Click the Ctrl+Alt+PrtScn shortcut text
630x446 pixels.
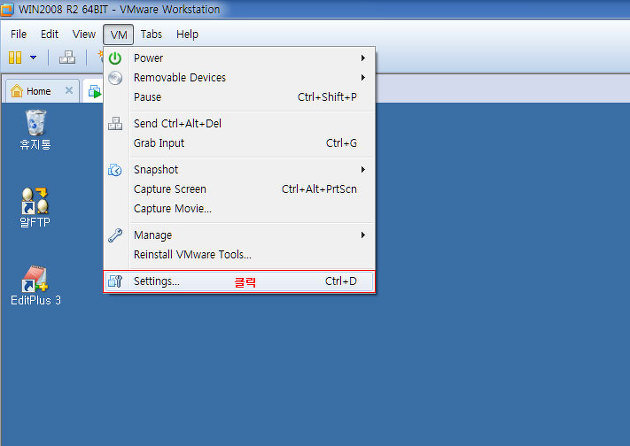coord(319,189)
